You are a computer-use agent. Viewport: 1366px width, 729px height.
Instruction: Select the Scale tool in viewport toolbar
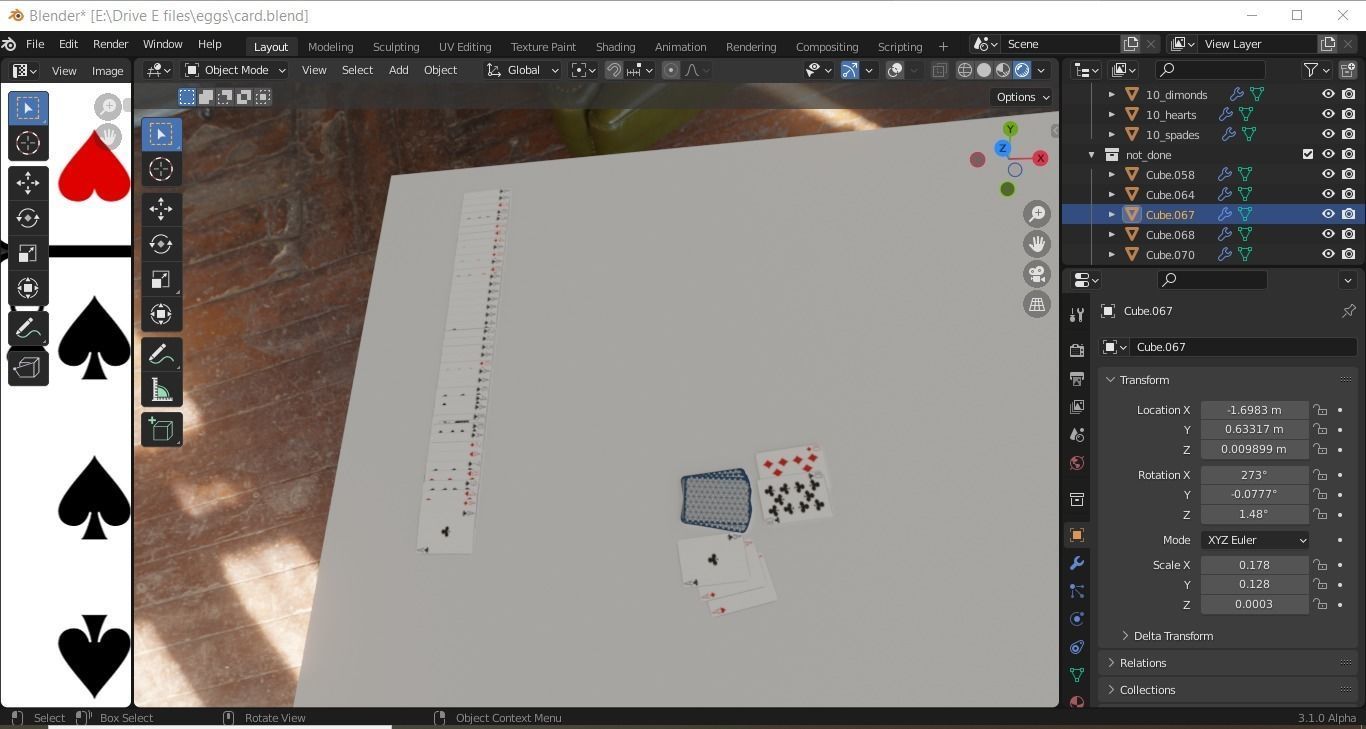tap(161, 279)
